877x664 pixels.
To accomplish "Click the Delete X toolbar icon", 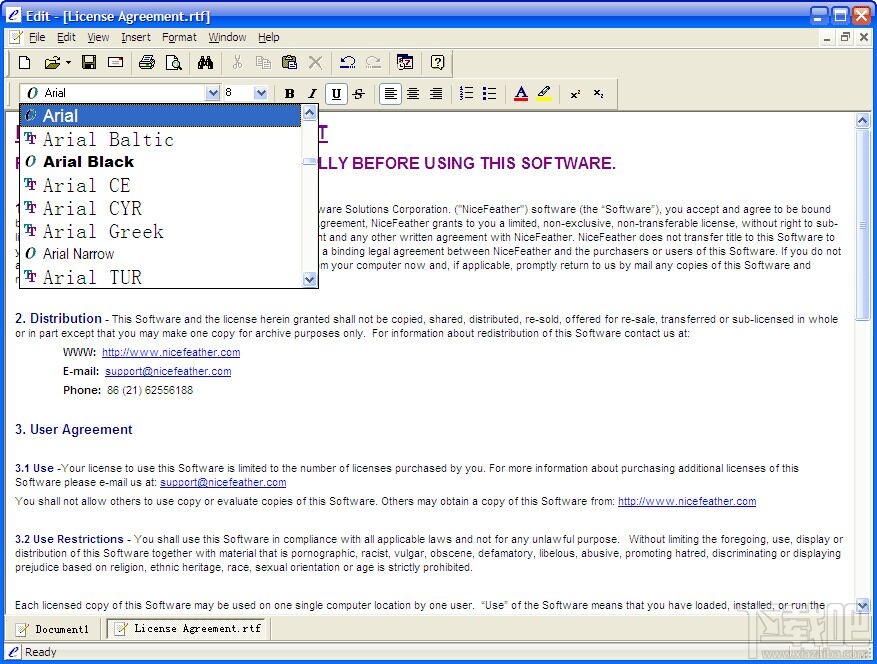I will [x=315, y=63].
